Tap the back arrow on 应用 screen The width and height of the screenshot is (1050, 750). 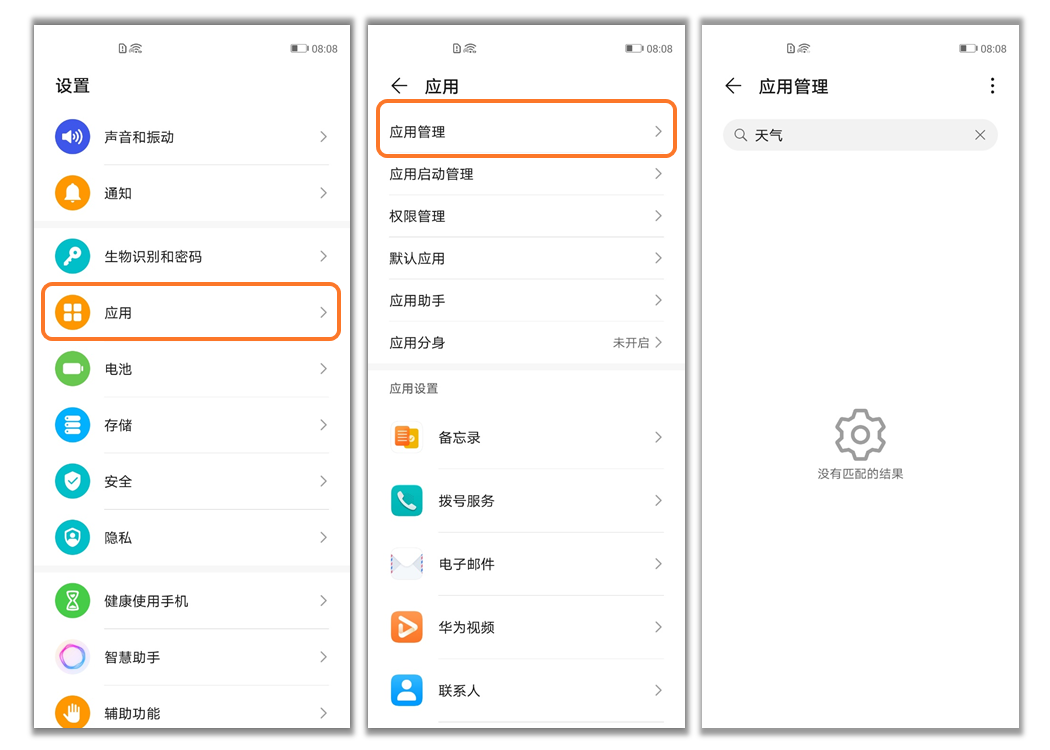(x=398, y=86)
